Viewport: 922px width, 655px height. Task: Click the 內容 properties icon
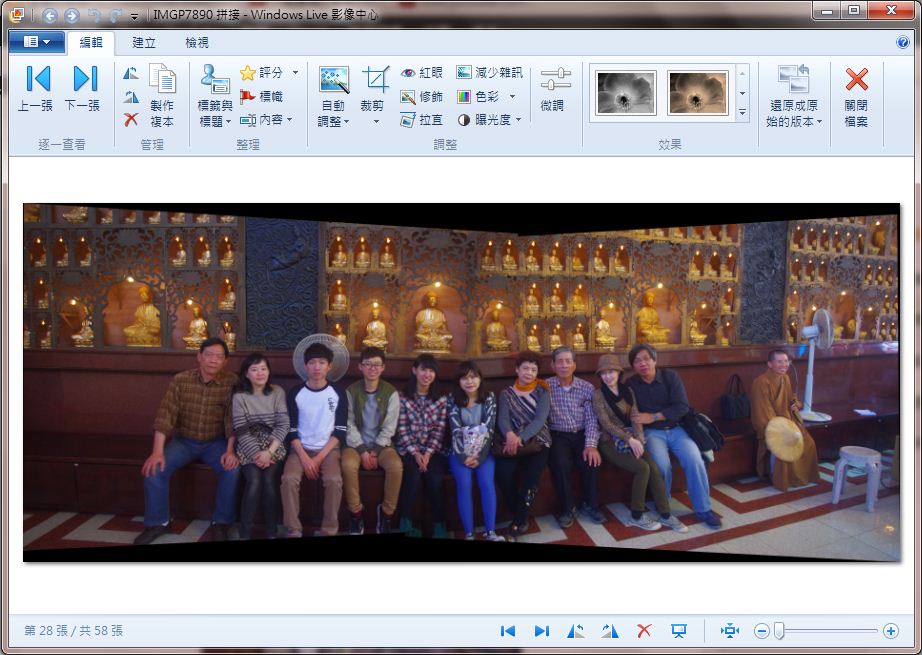[x=248, y=120]
